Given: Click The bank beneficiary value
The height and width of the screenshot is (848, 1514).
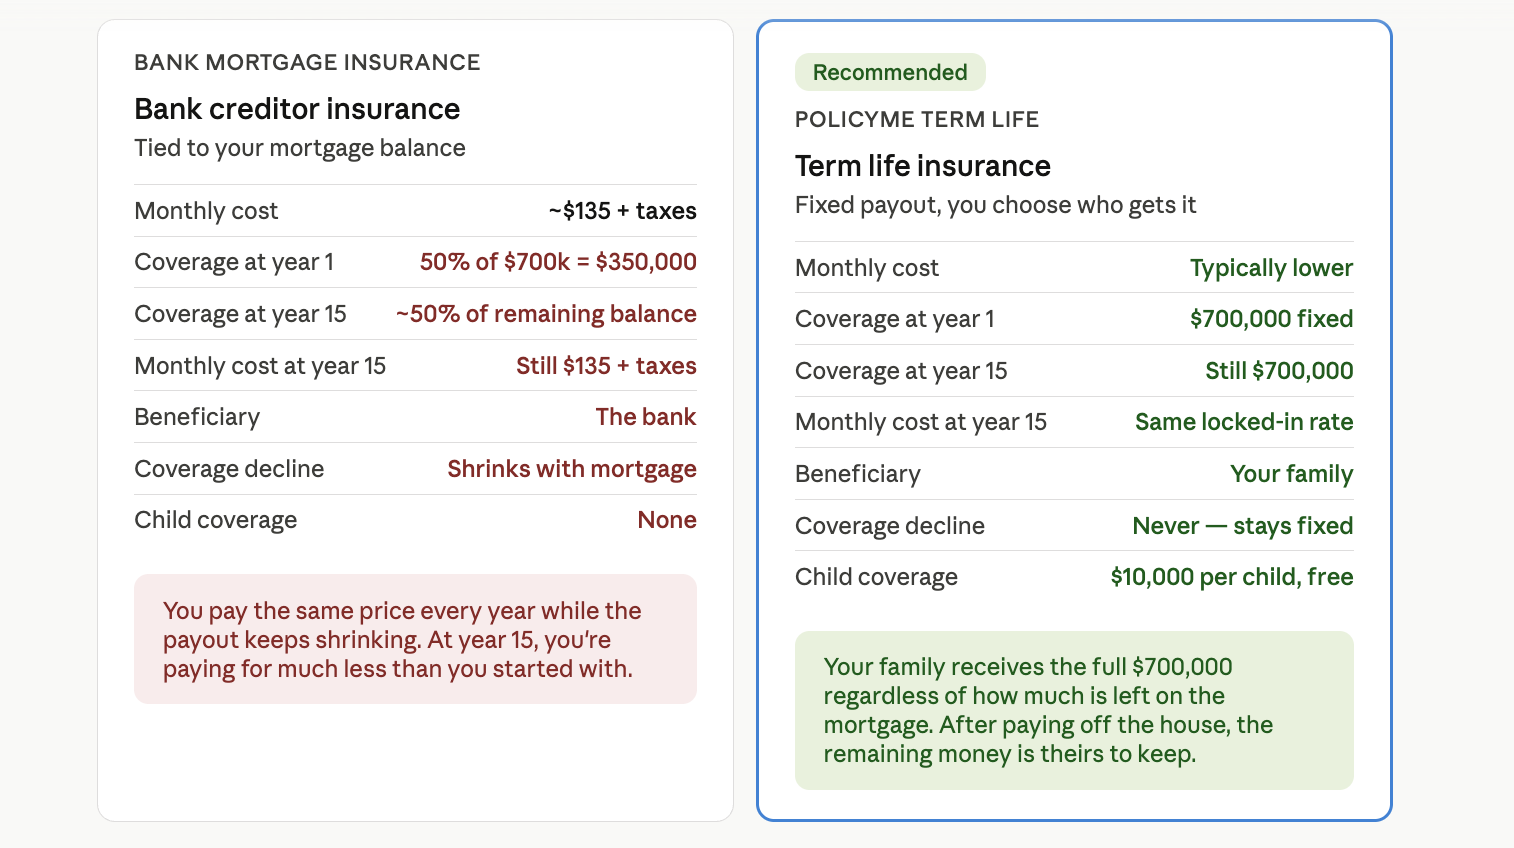Looking at the screenshot, I should pyautogui.click(x=646, y=417).
